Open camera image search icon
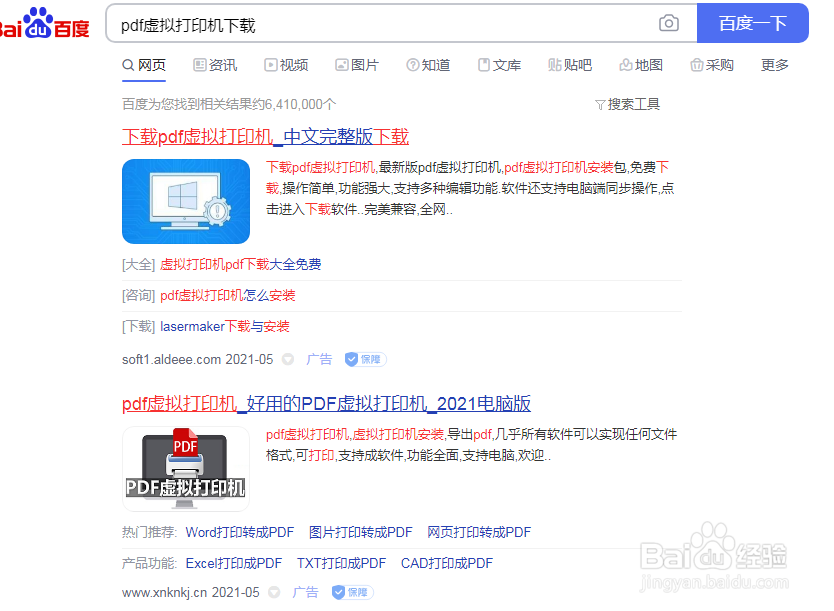 669,23
